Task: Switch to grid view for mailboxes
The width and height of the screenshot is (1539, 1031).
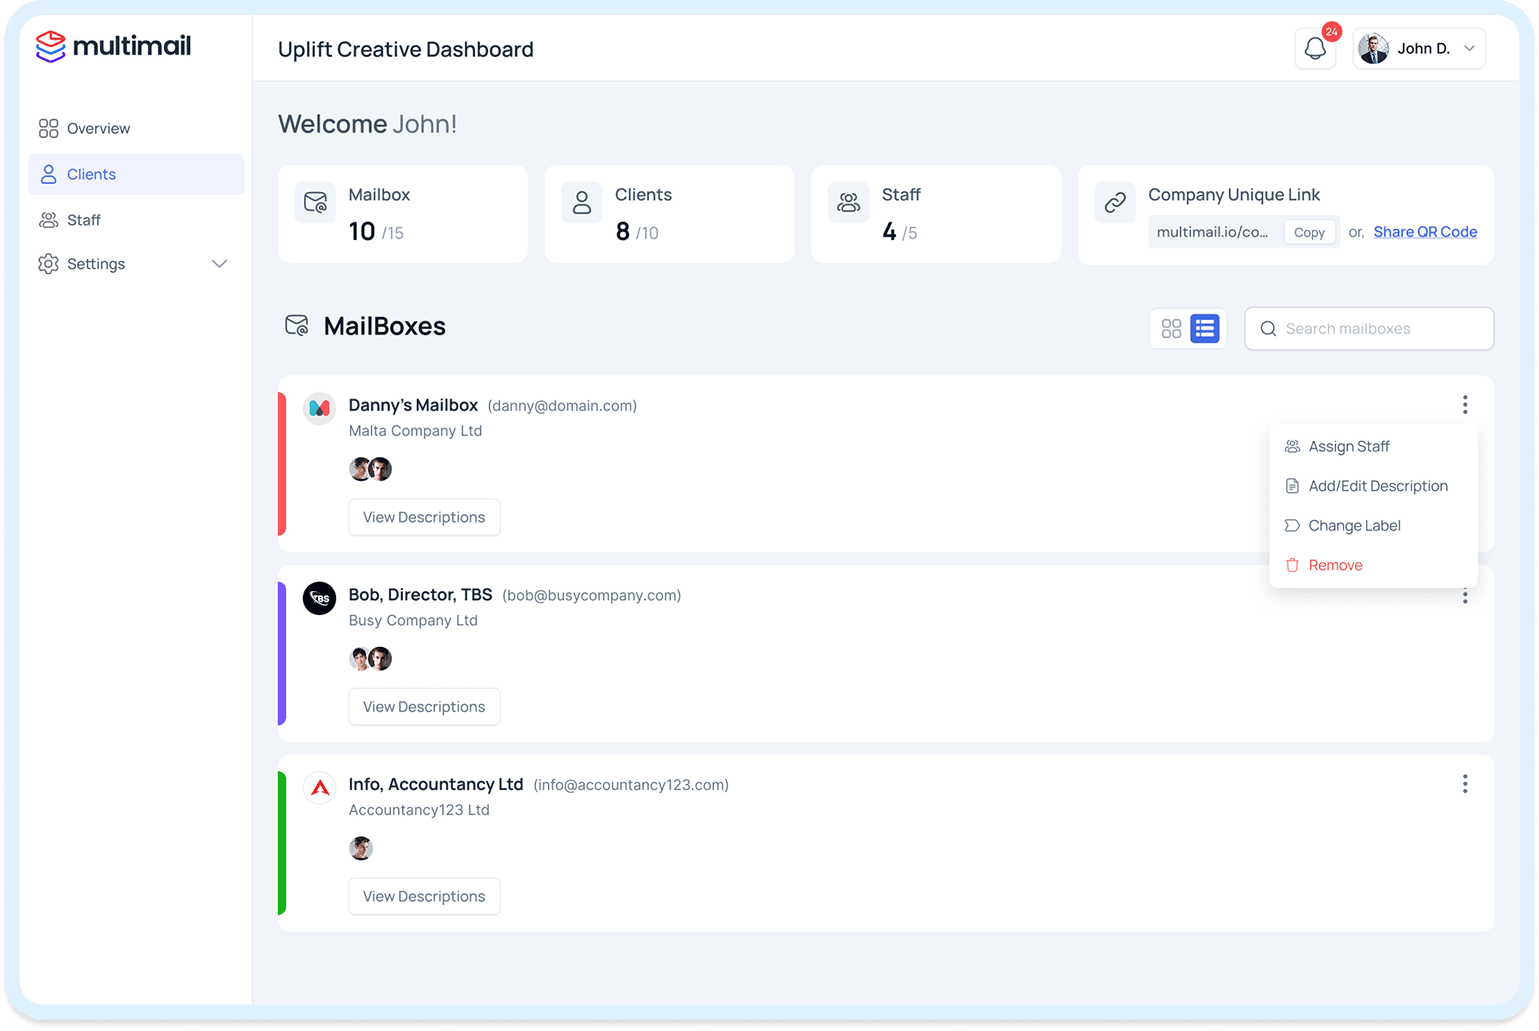Action: (x=1171, y=328)
